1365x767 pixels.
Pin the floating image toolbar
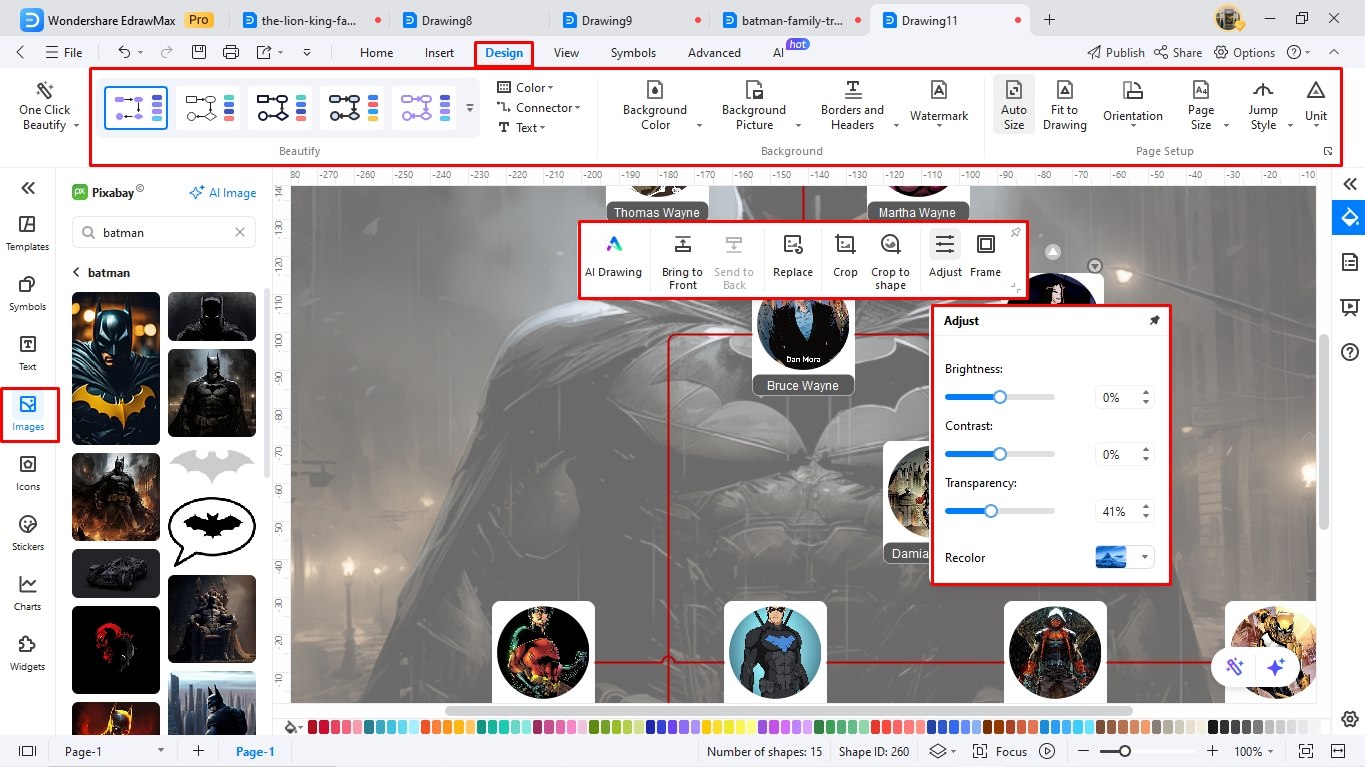[1015, 232]
